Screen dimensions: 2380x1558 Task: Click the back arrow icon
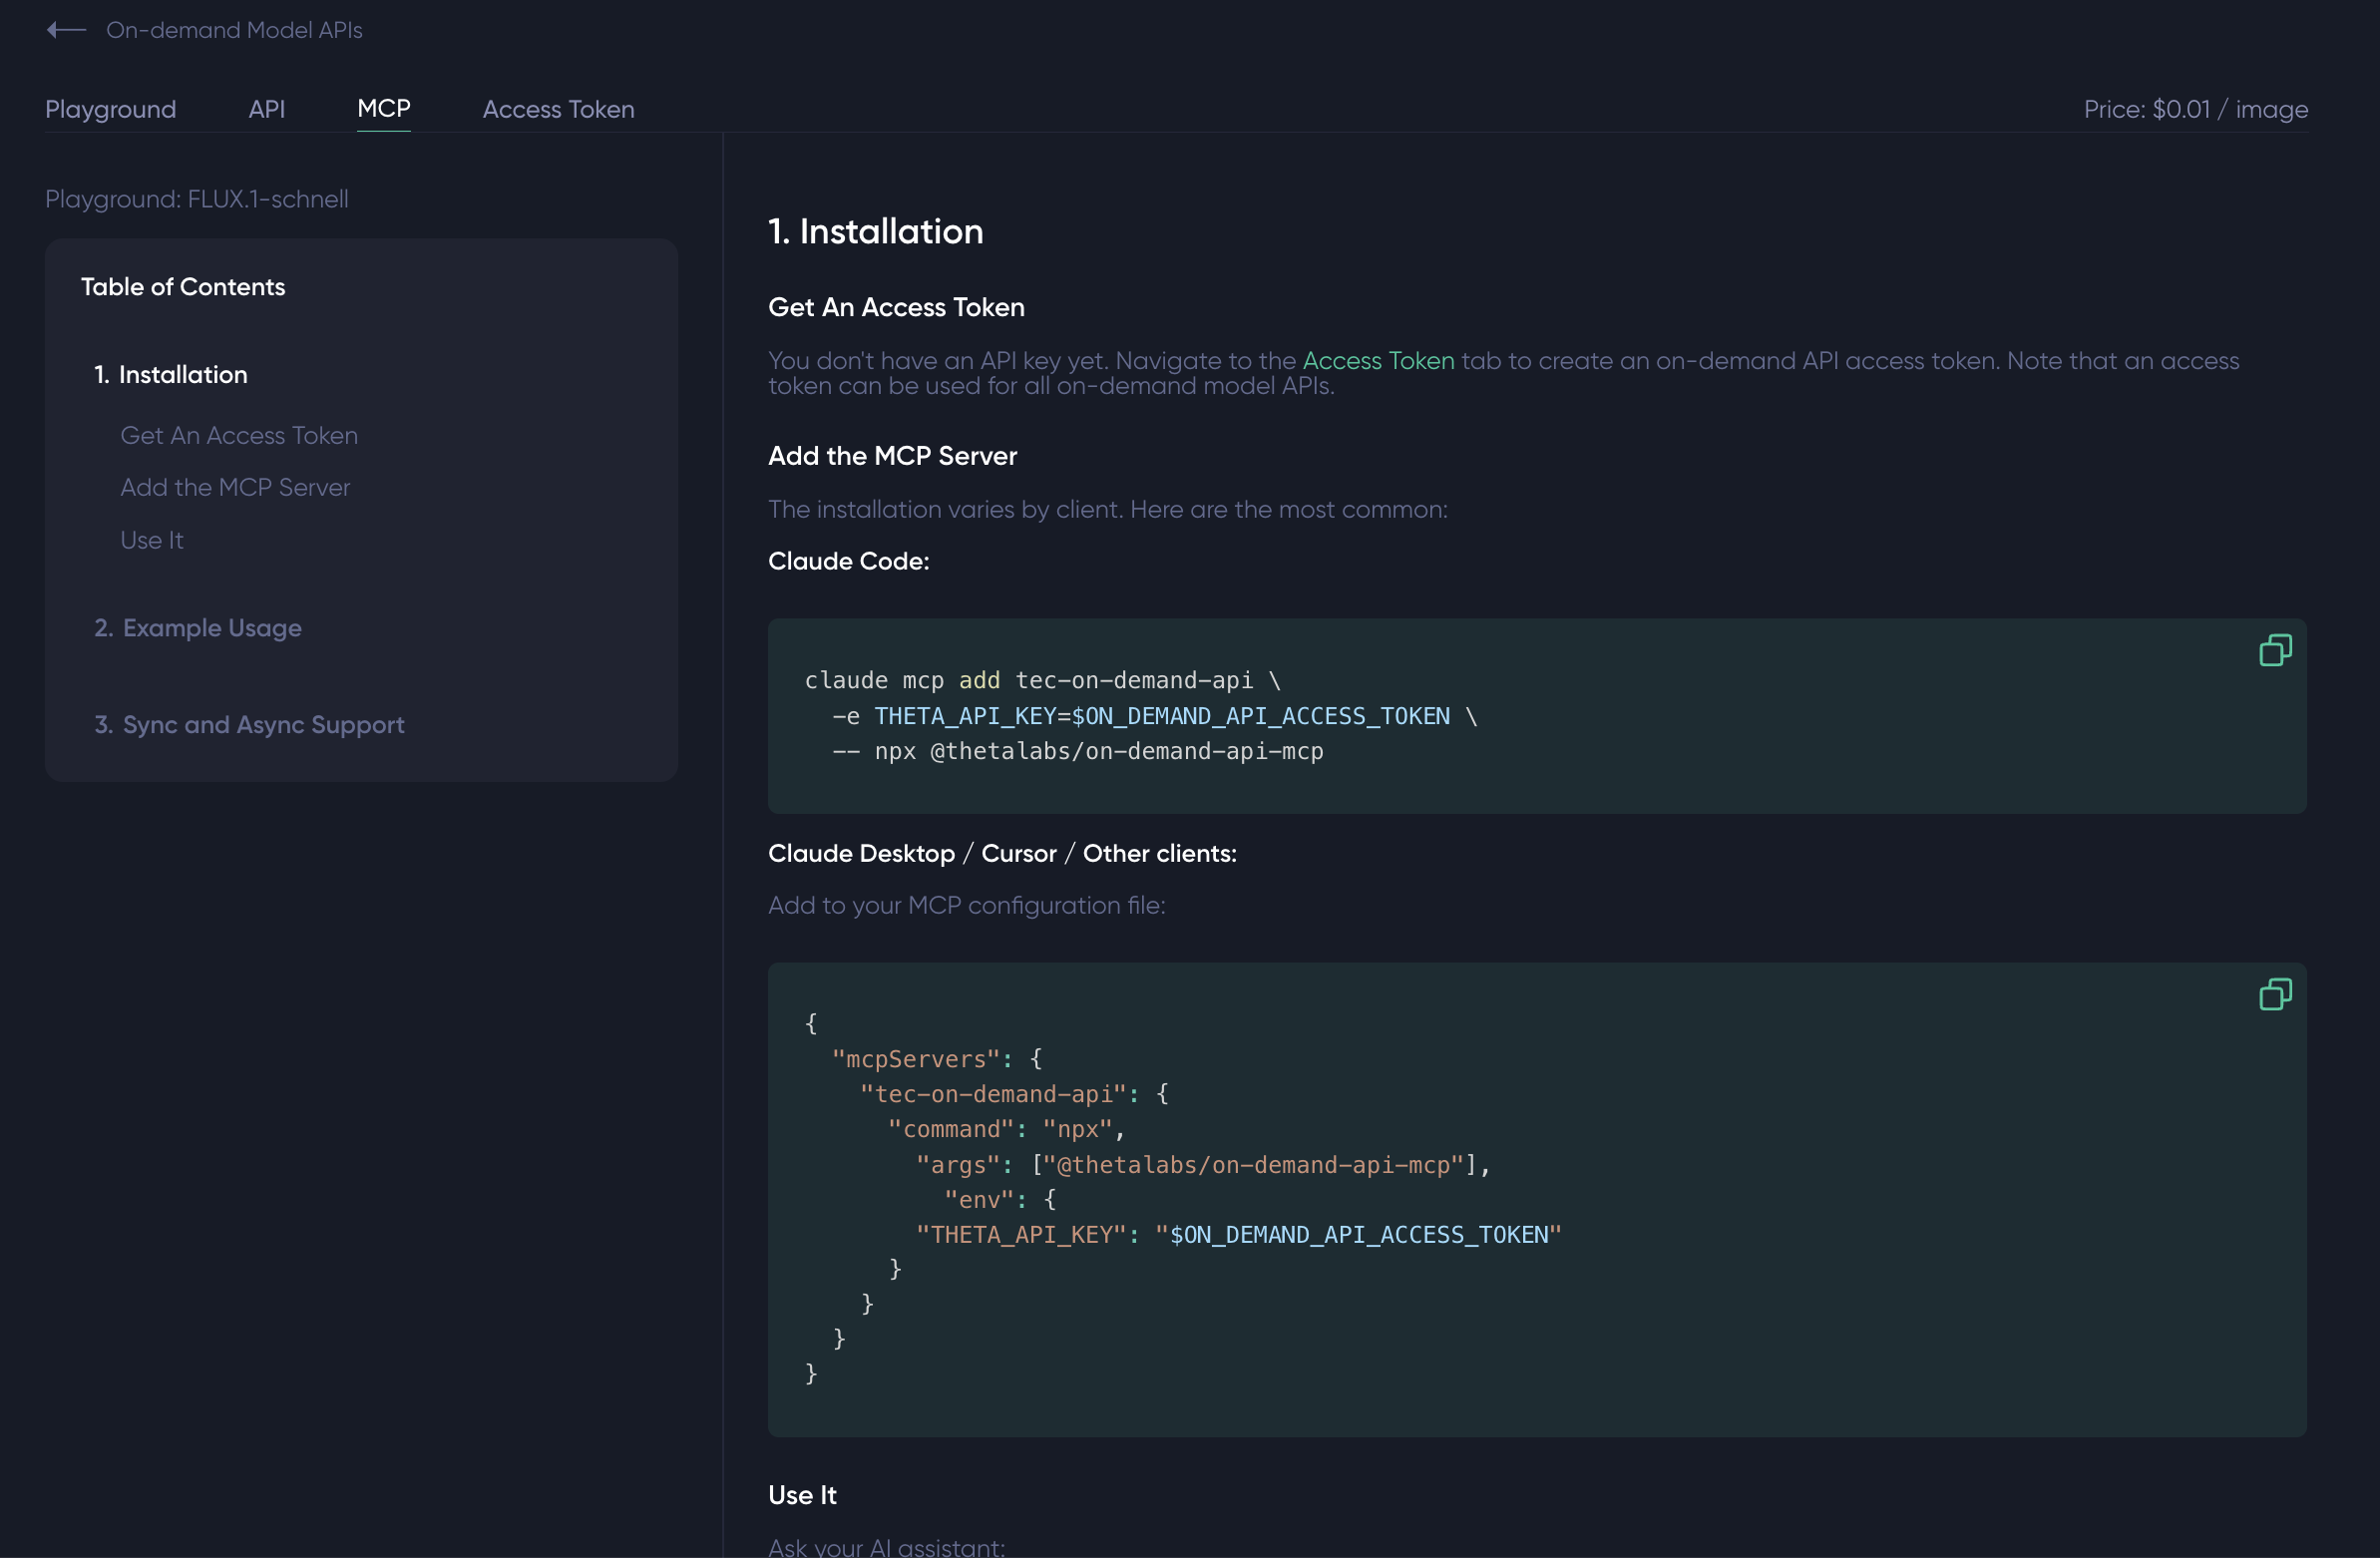point(66,30)
